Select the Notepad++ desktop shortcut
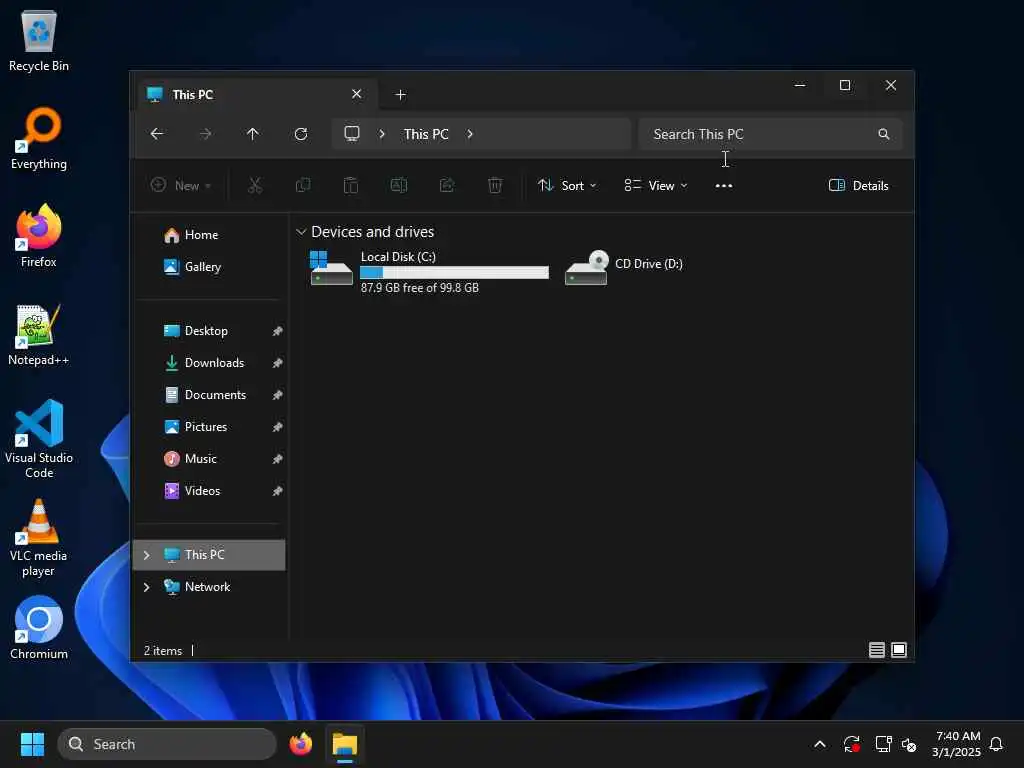Screen dimensions: 1024x768 pyautogui.click(x=39, y=334)
